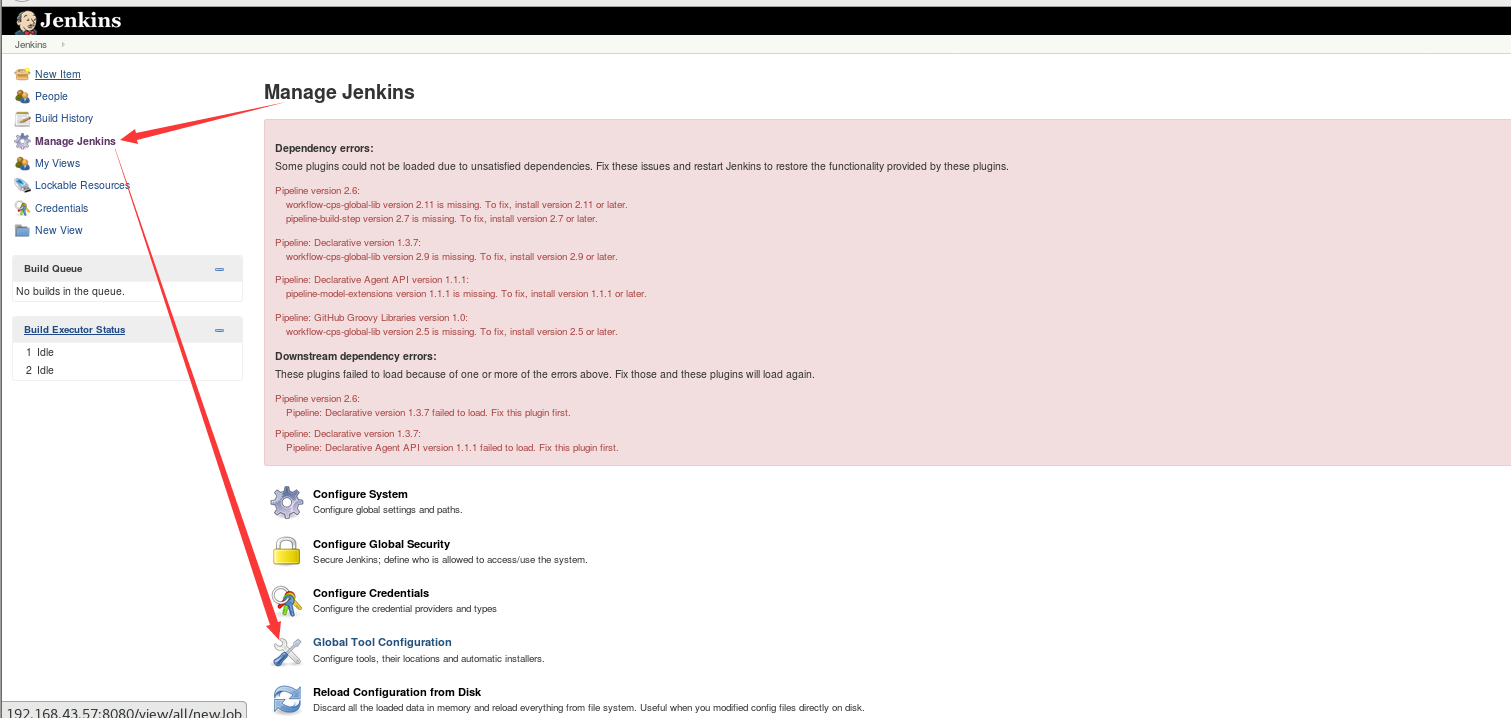Click the Configure System gear icon

287,502
